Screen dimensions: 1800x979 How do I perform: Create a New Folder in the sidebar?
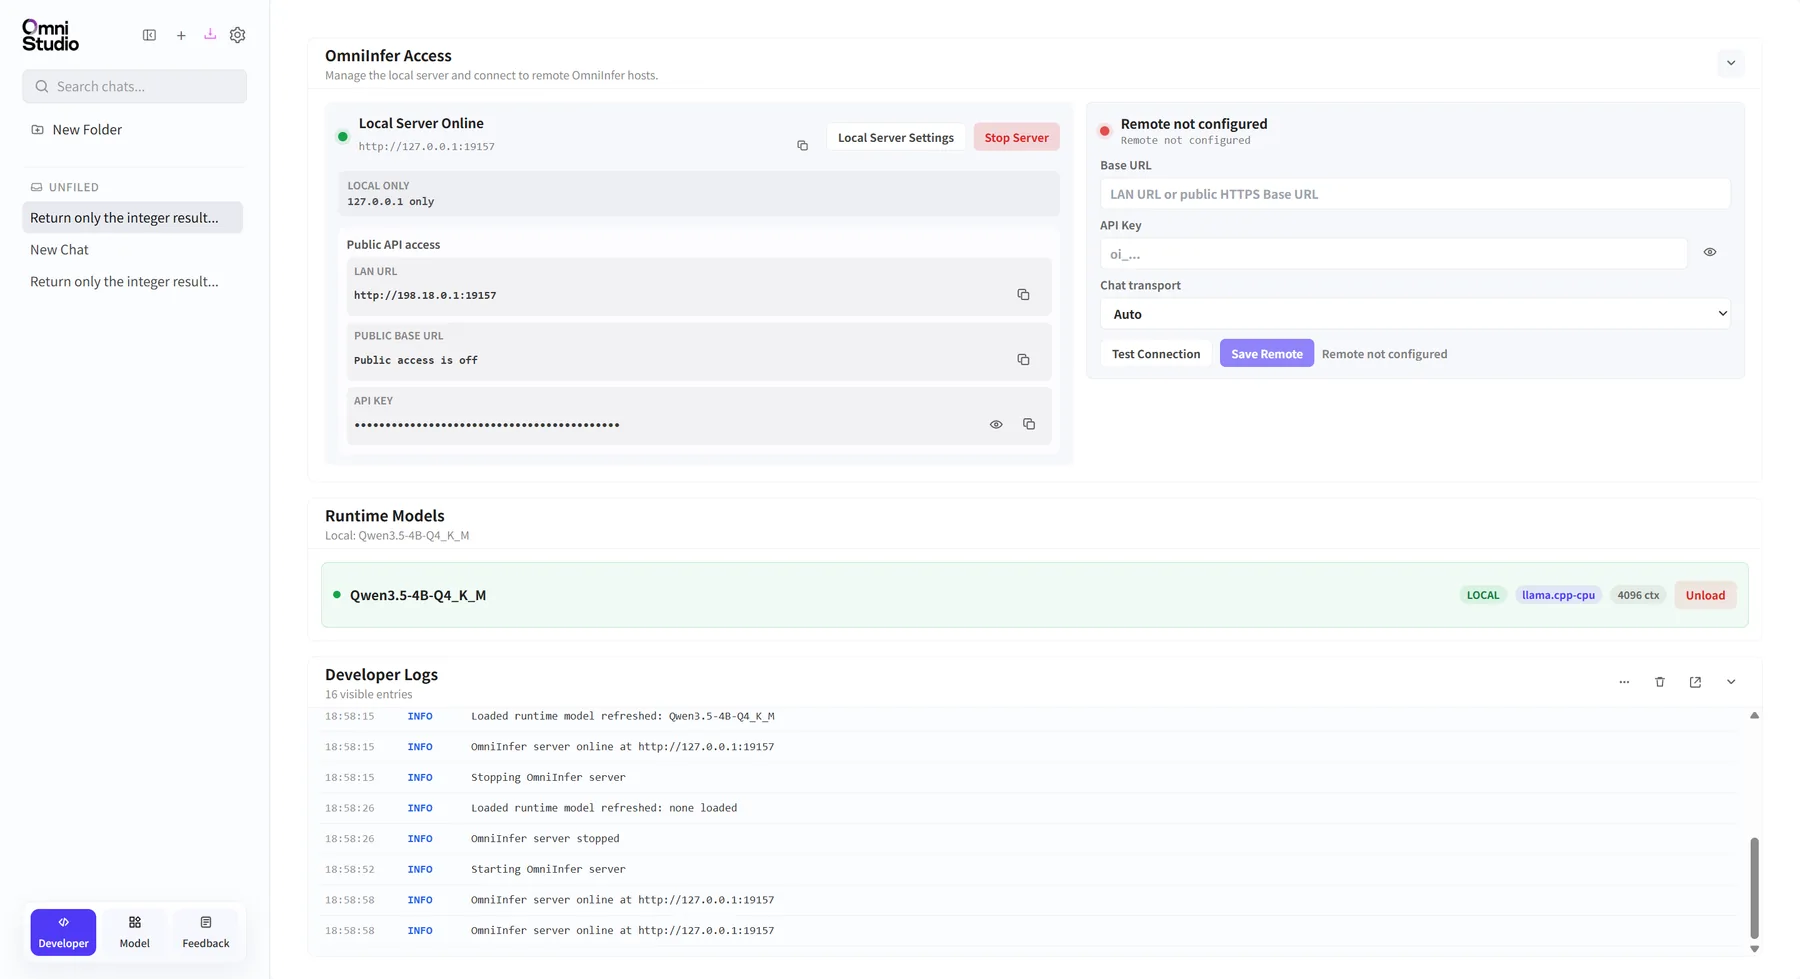[77, 130]
